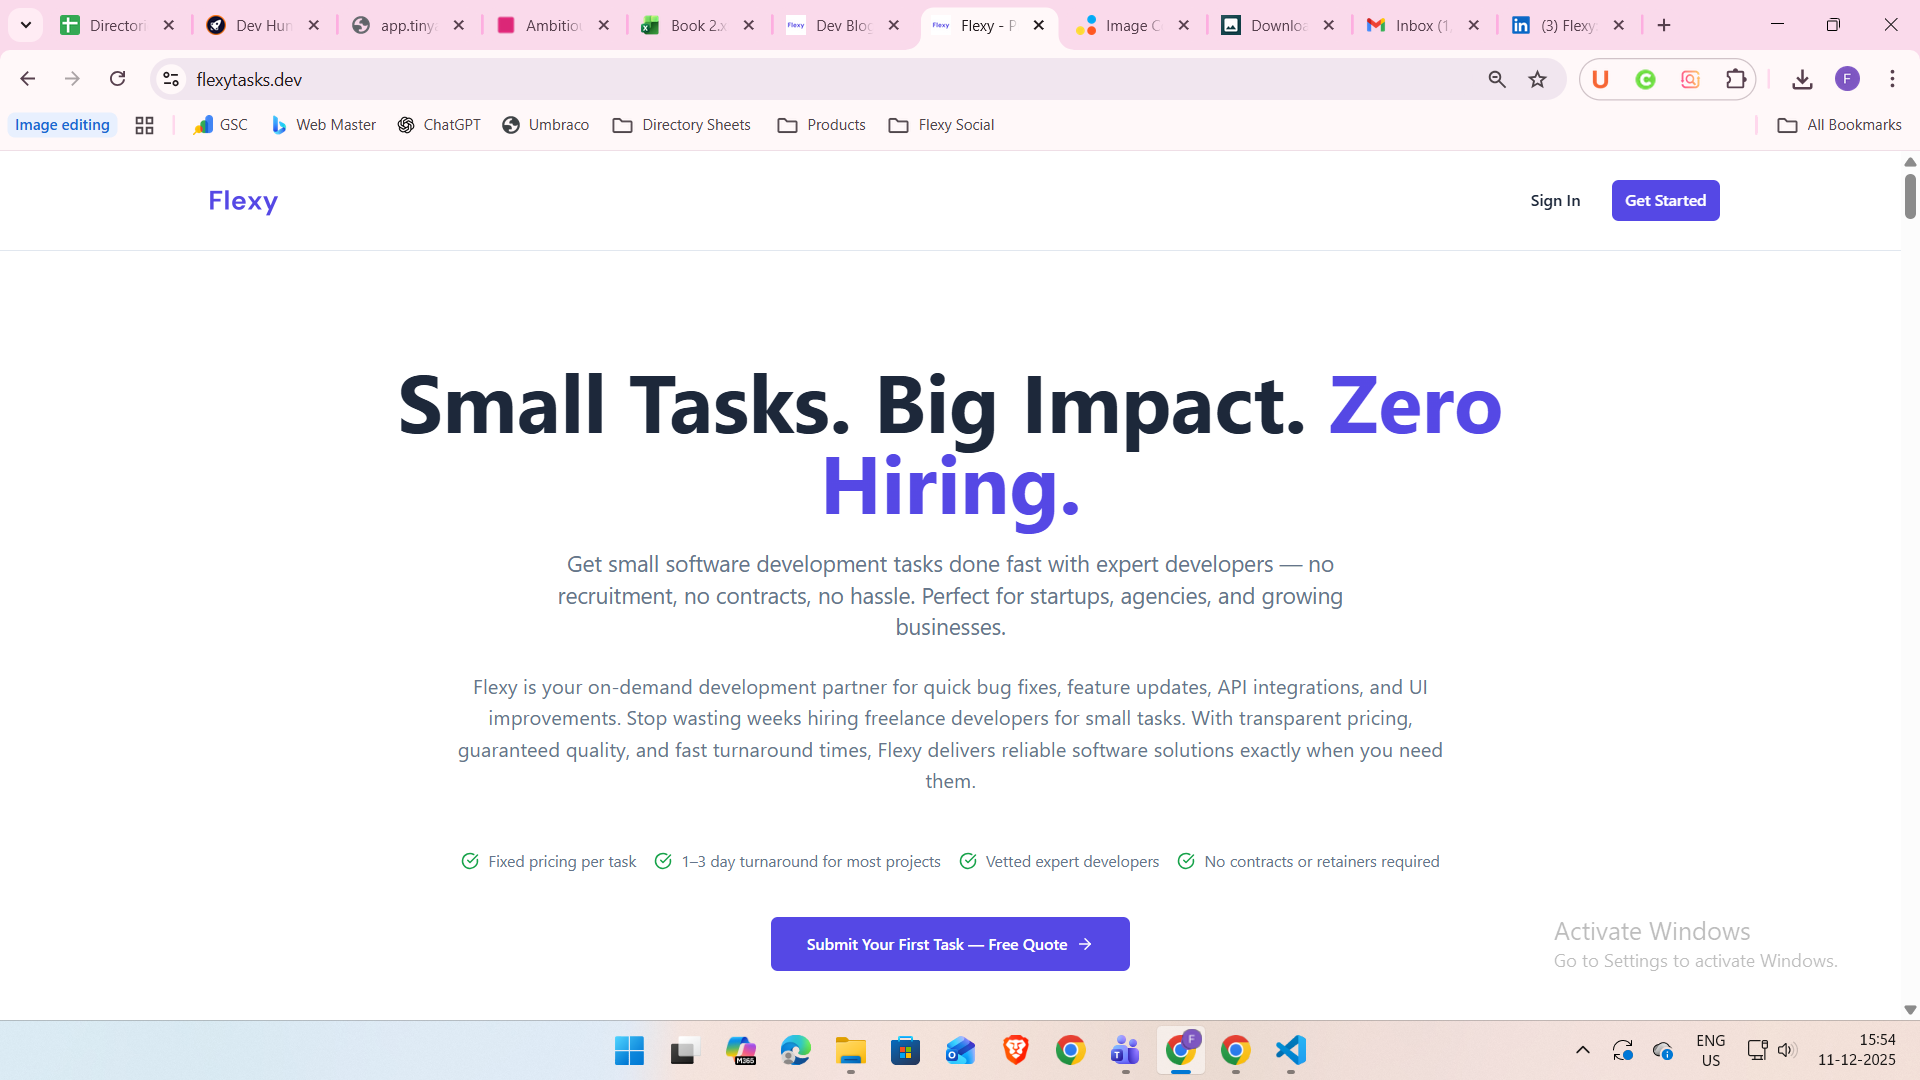Screen dimensions: 1920x1080
Task: Launch Brave browser from the taskbar
Action: click(1016, 1051)
